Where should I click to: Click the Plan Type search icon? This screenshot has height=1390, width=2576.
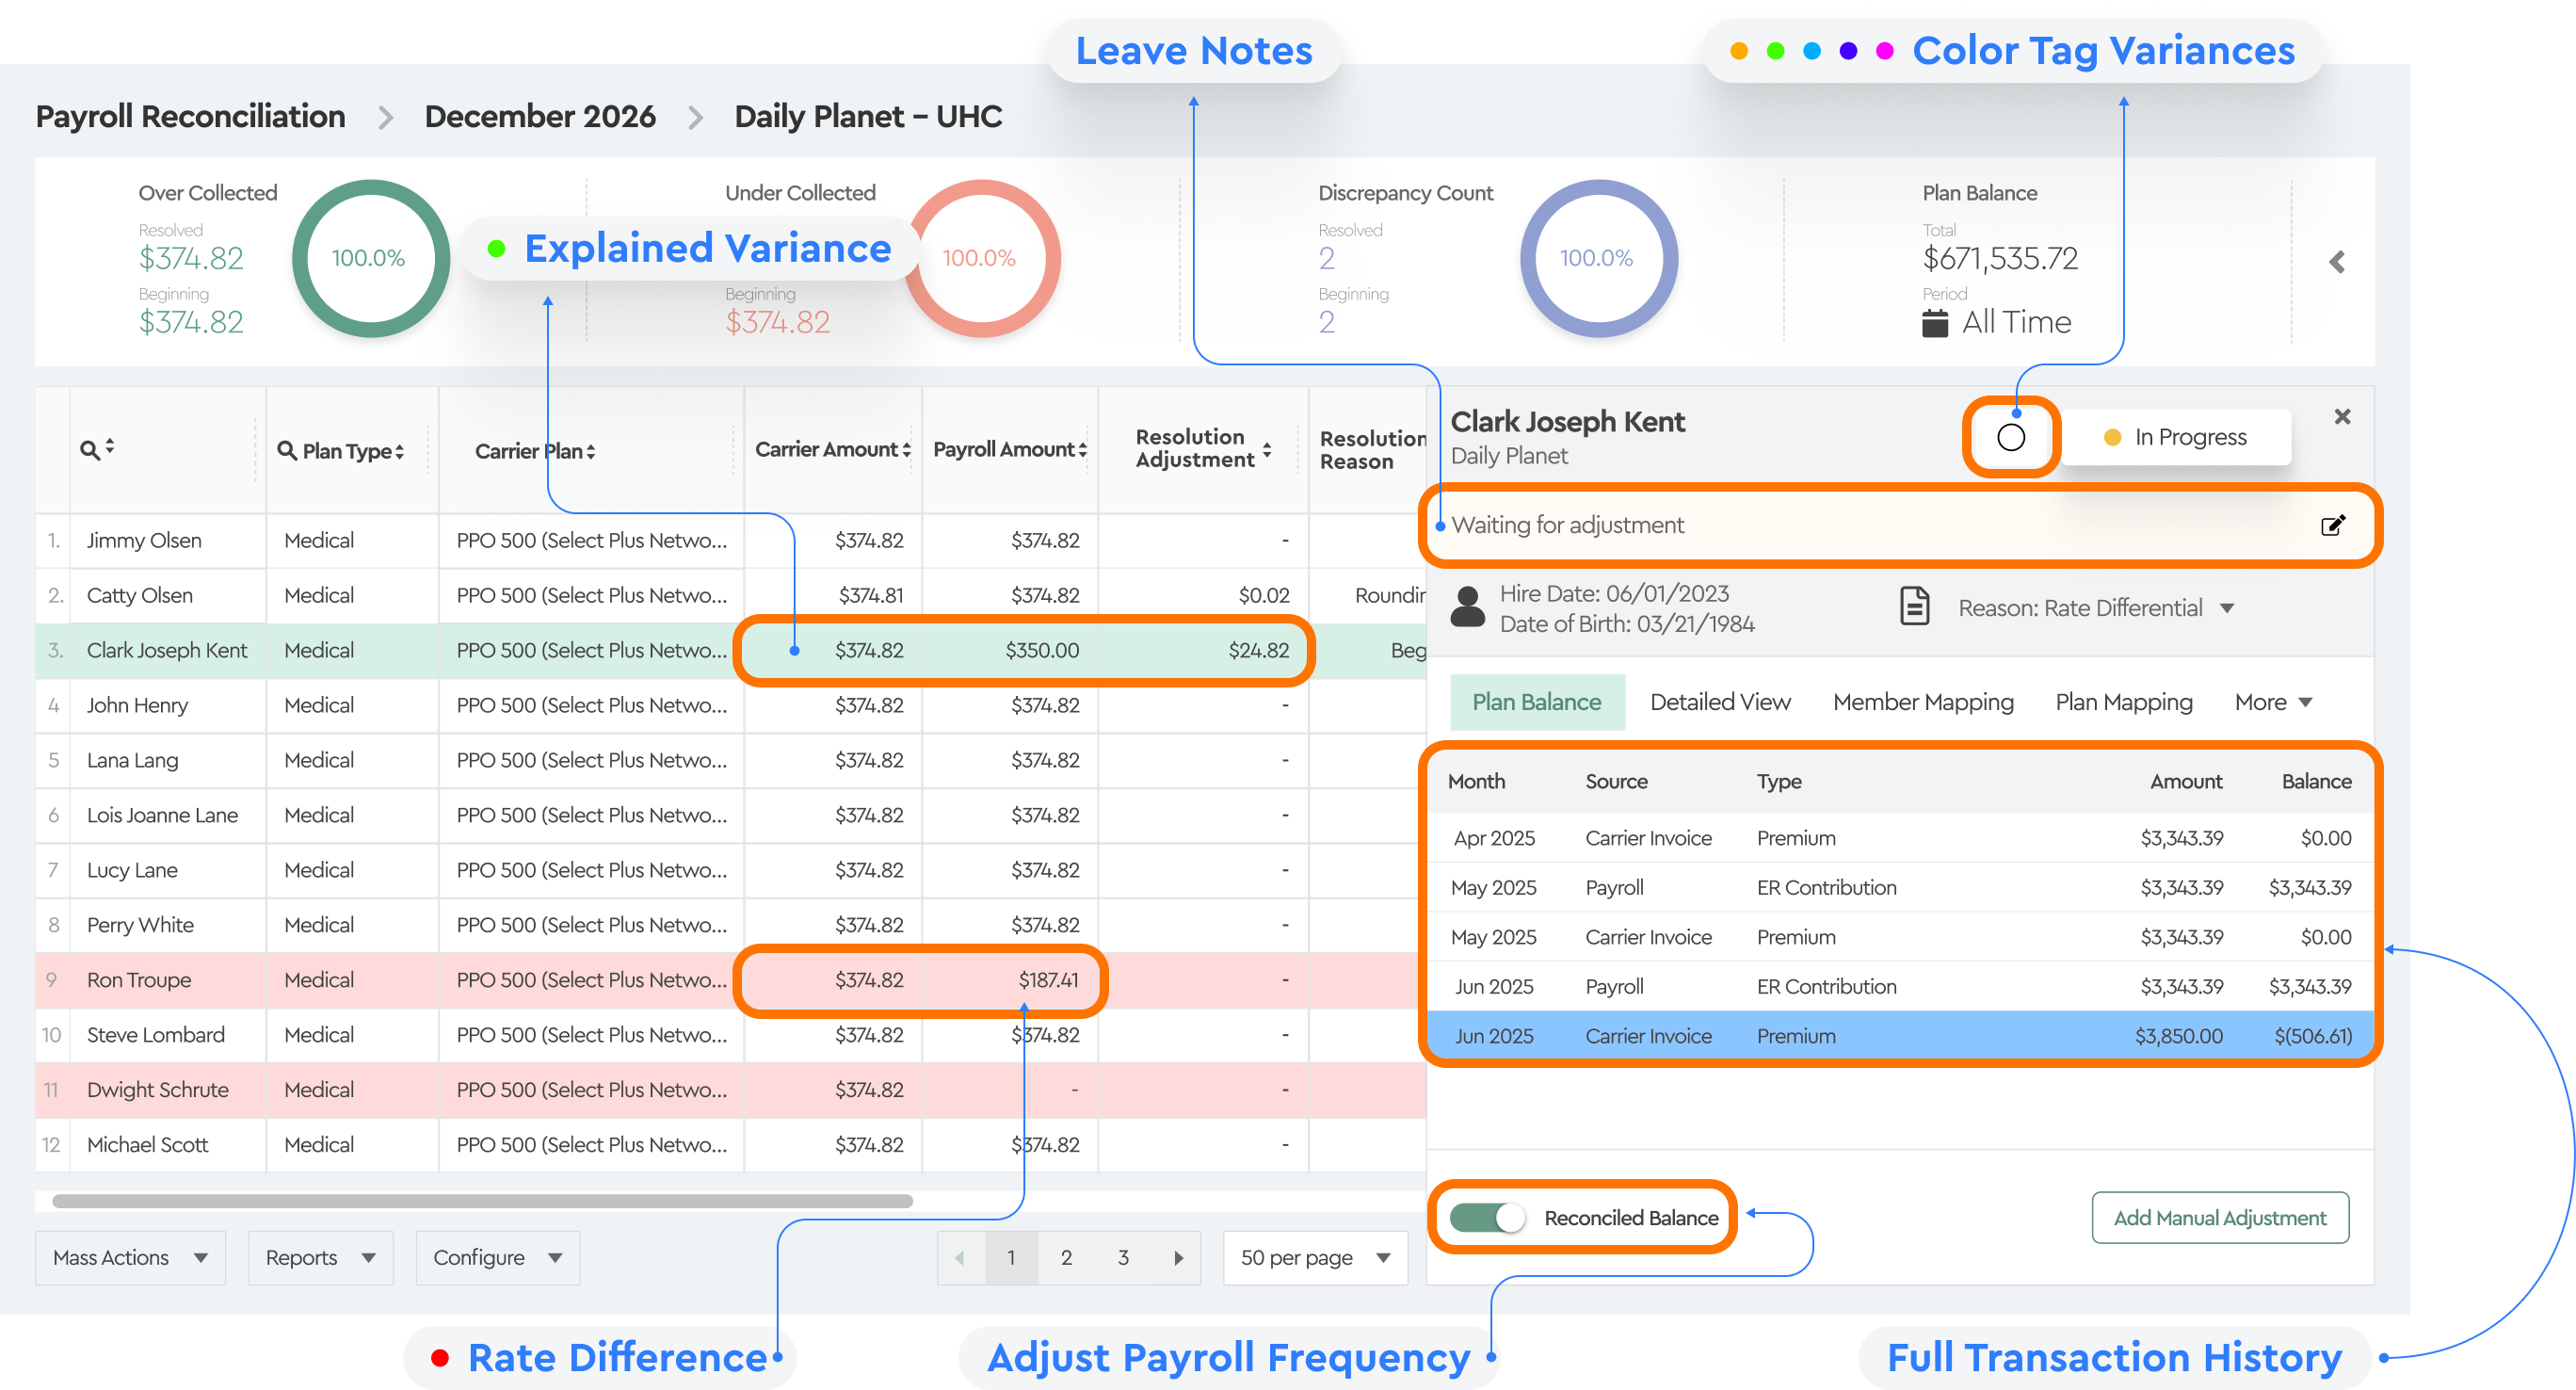pos(287,450)
